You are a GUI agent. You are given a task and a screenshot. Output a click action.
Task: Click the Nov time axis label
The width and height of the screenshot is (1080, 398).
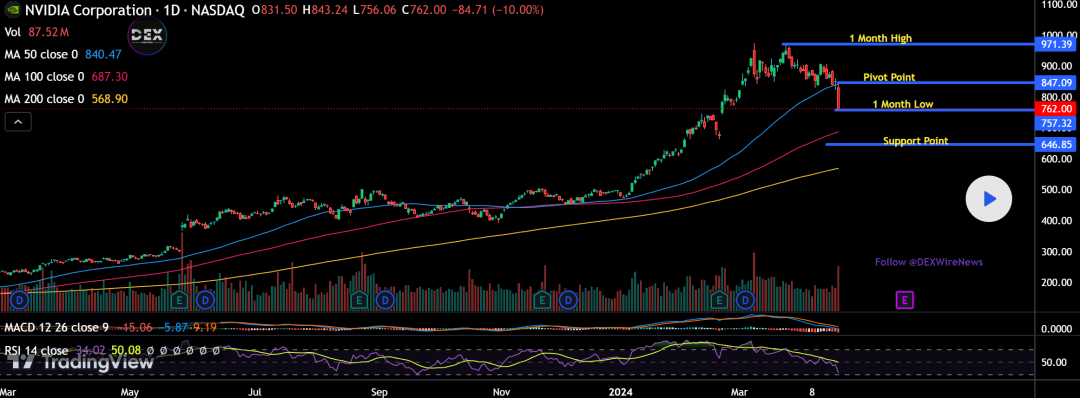[501, 391]
